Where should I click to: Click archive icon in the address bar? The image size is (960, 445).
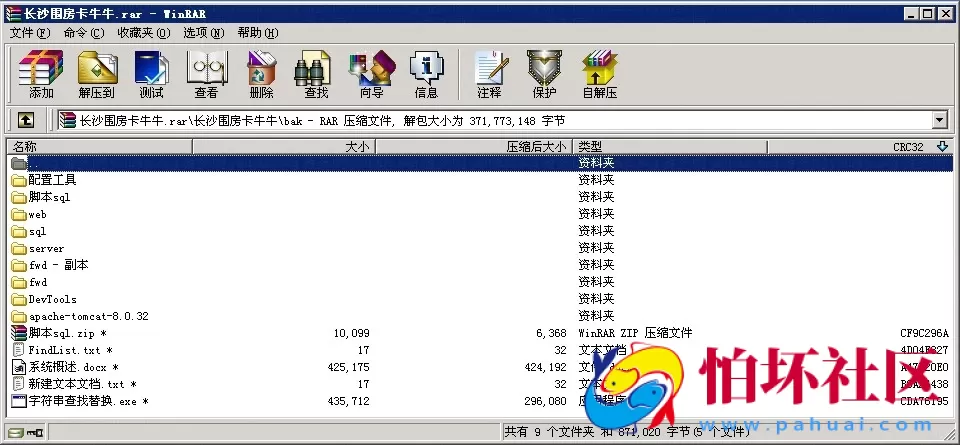(67, 121)
